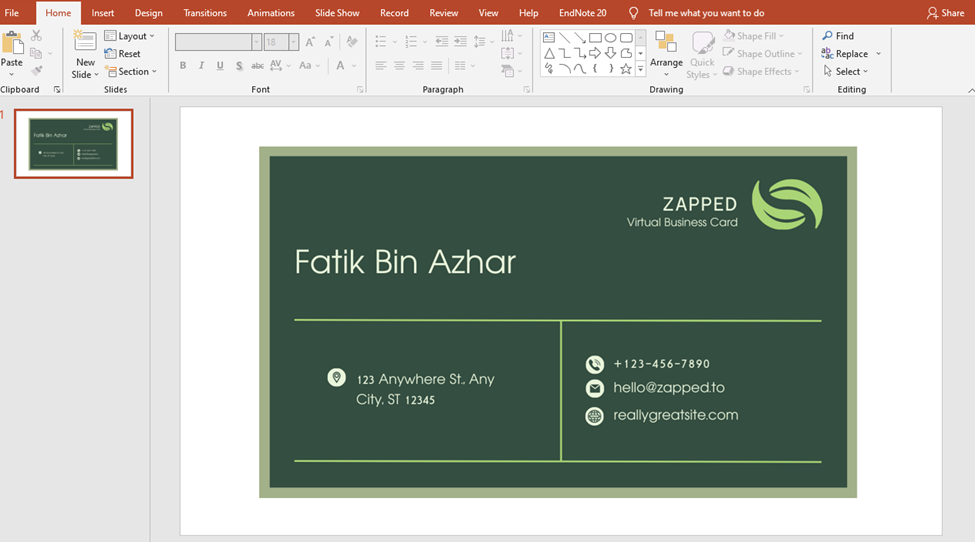The image size is (975, 542).
Task: Open Shape Effects dropdown
Action: click(x=761, y=71)
